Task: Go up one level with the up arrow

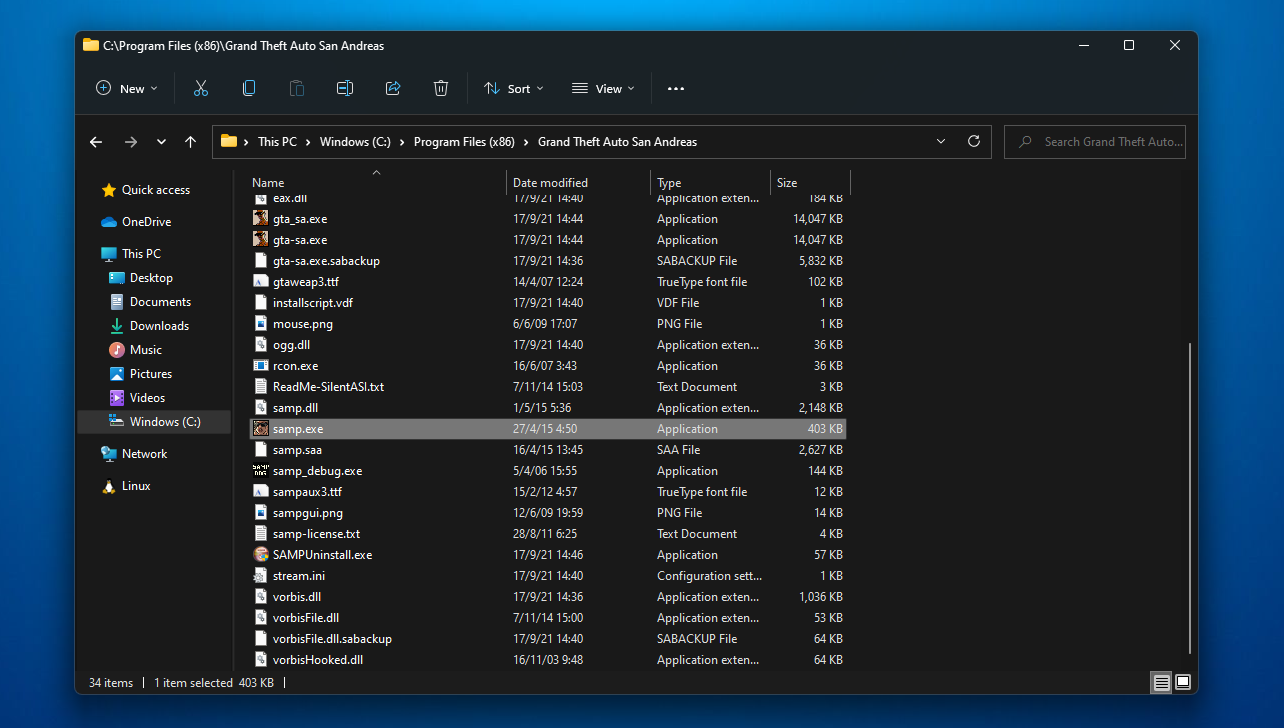Action: (190, 141)
